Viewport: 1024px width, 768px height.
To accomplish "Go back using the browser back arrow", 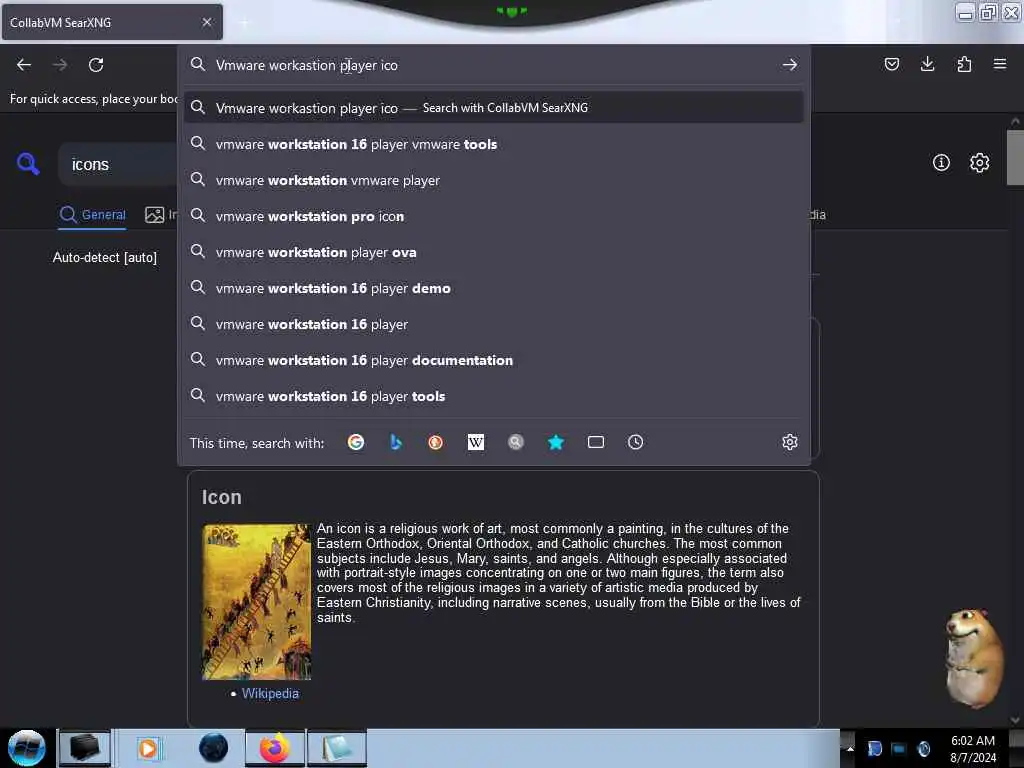I will [24, 65].
